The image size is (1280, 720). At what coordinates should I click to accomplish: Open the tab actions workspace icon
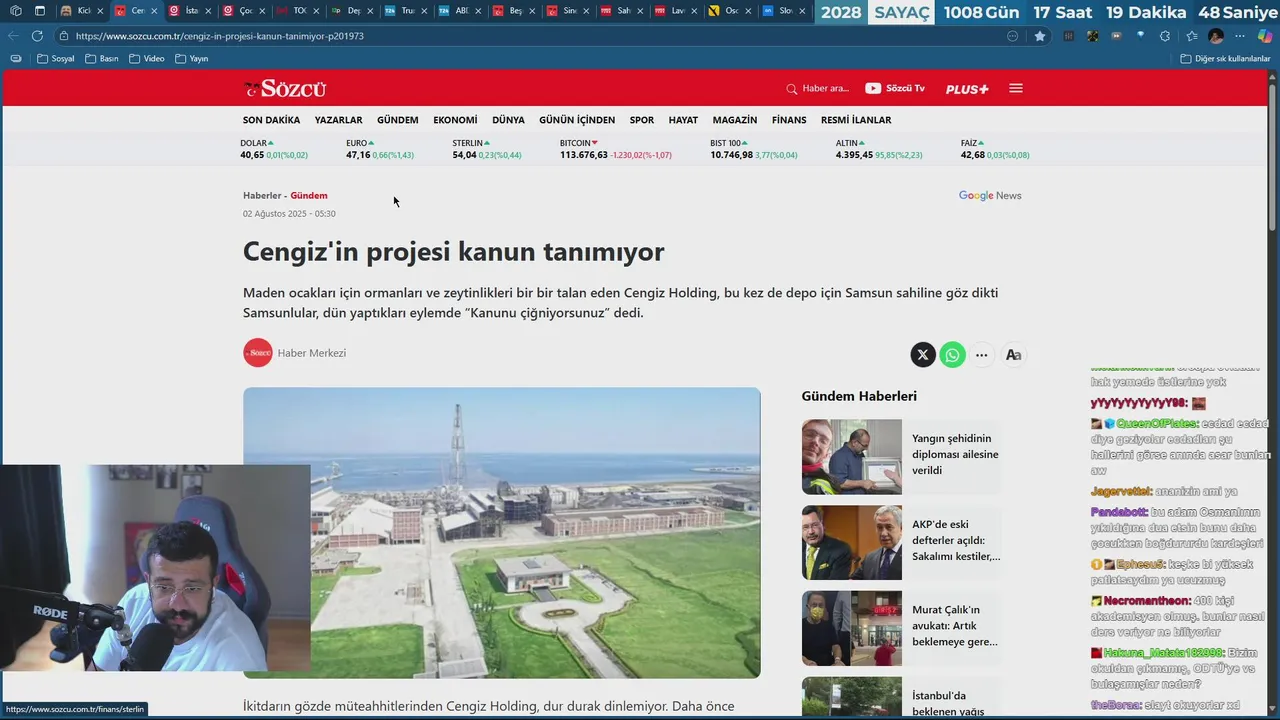click(16, 11)
